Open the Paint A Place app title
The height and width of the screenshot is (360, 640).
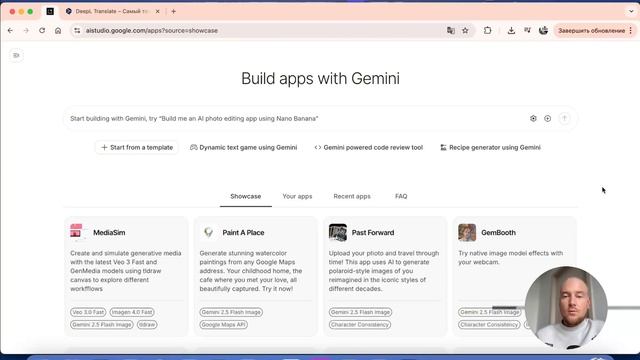point(243,232)
